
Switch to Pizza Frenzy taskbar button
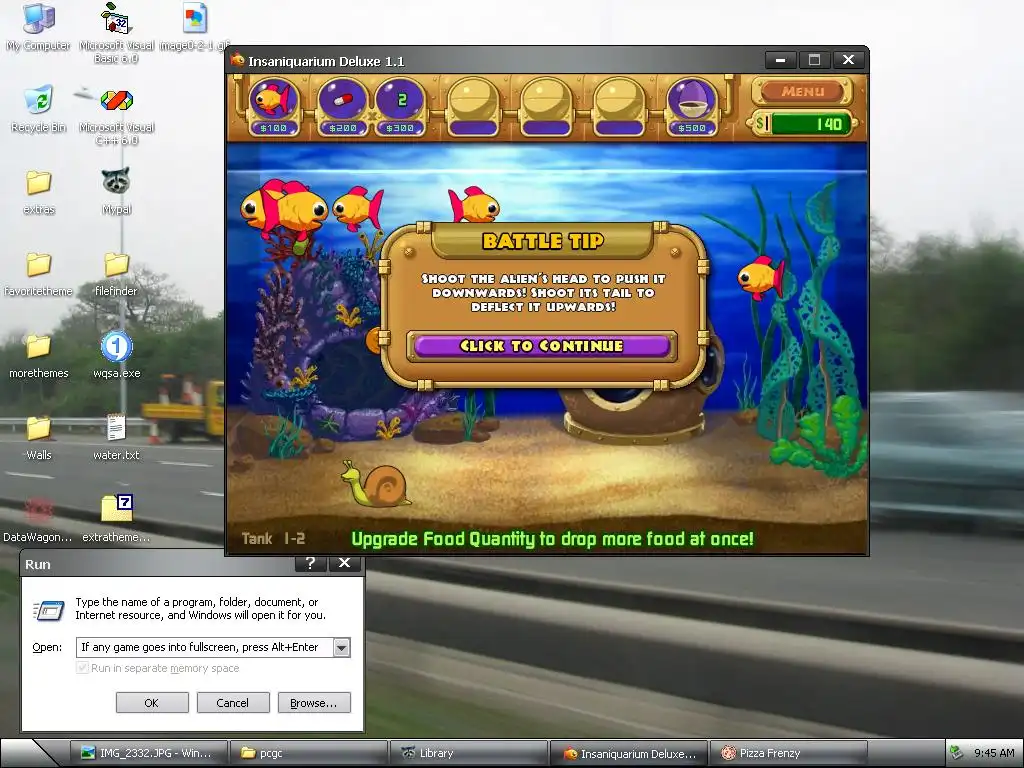pyautogui.click(x=789, y=753)
